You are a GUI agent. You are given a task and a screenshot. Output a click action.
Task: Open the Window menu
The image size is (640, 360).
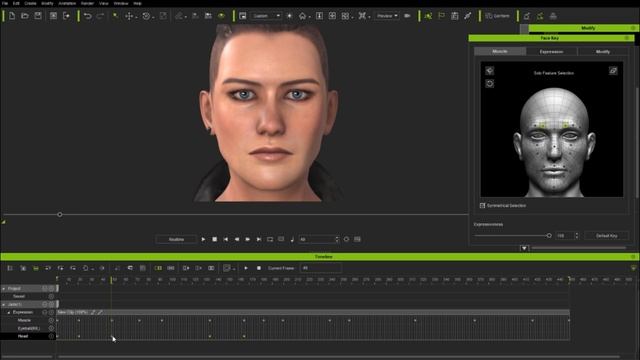point(121,3)
